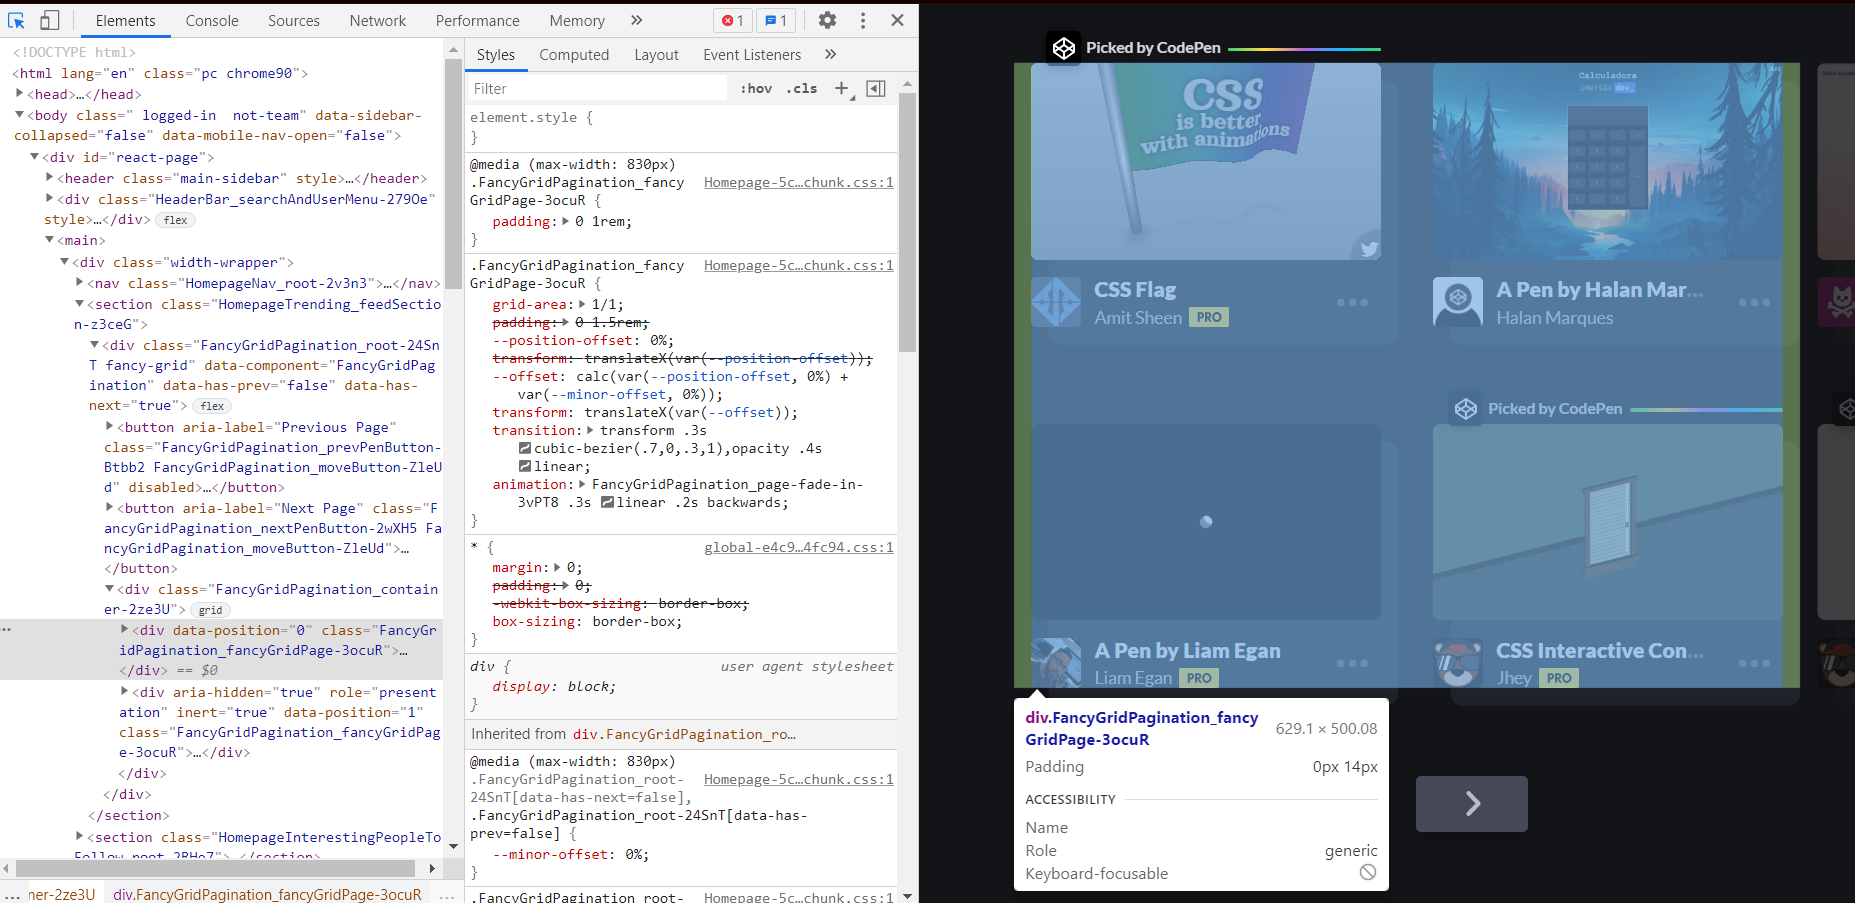Focus the styles Filter input field
The height and width of the screenshot is (903, 1855).
pos(598,89)
